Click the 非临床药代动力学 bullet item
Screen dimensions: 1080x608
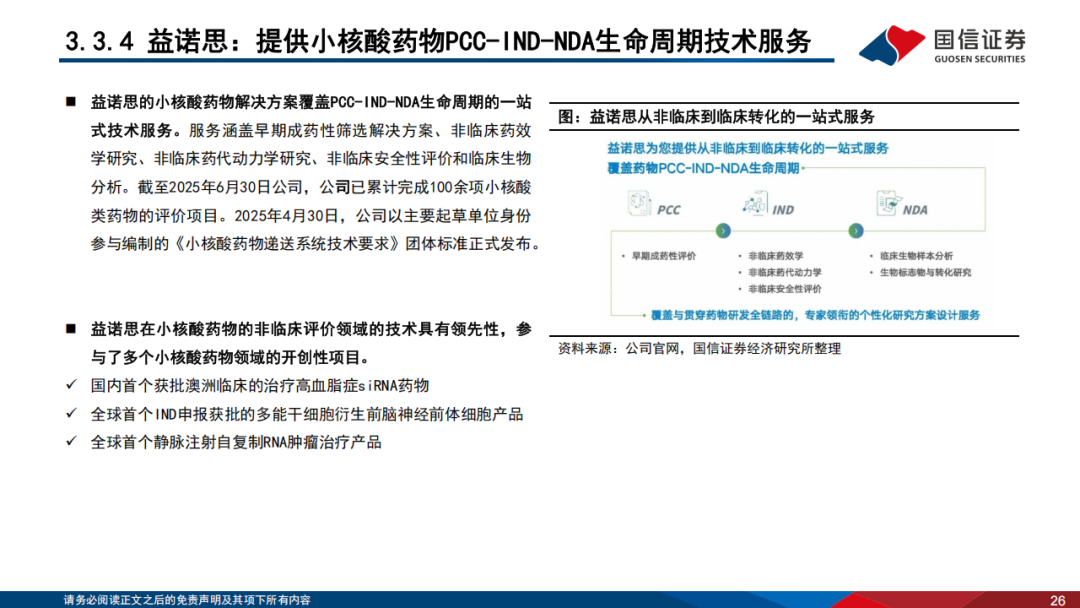780,273
